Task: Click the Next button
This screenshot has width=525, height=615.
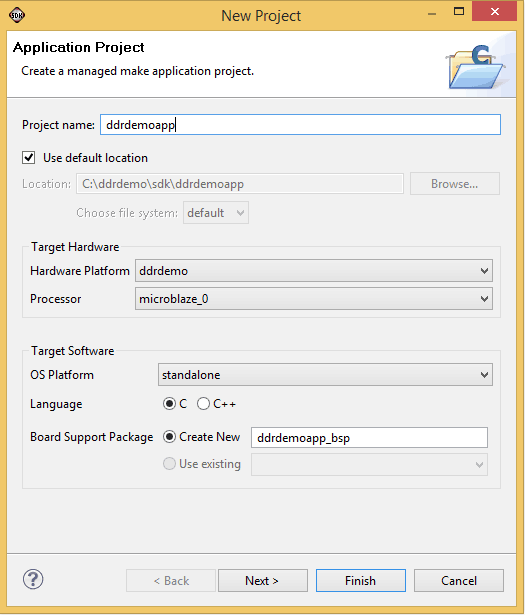Action: (263, 580)
